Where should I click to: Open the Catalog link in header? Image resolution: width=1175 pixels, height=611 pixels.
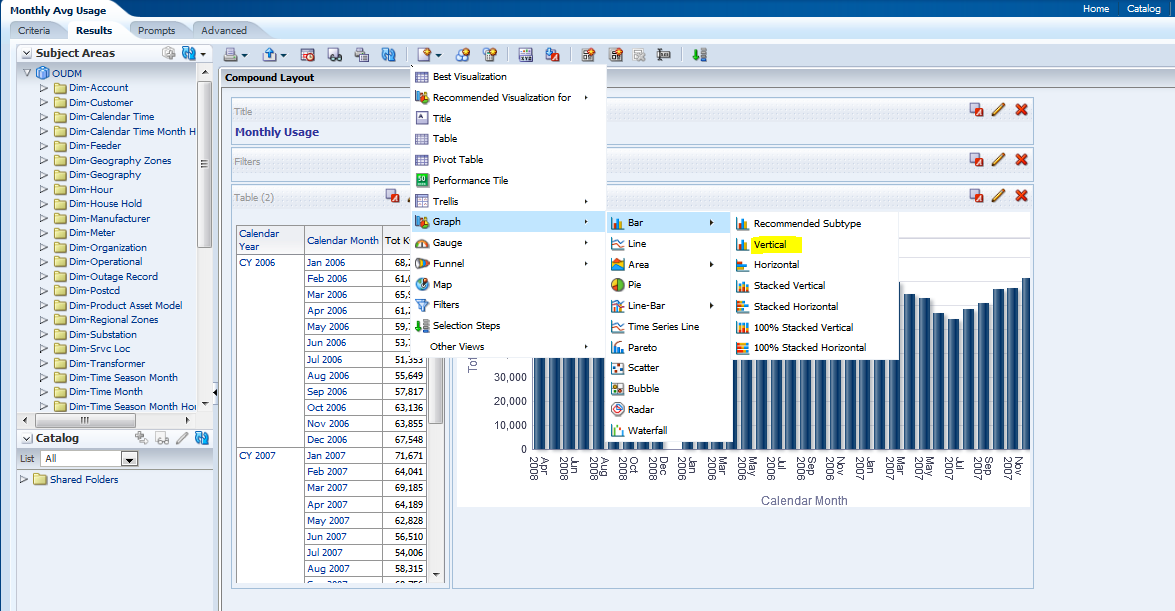coord(1143,9)
